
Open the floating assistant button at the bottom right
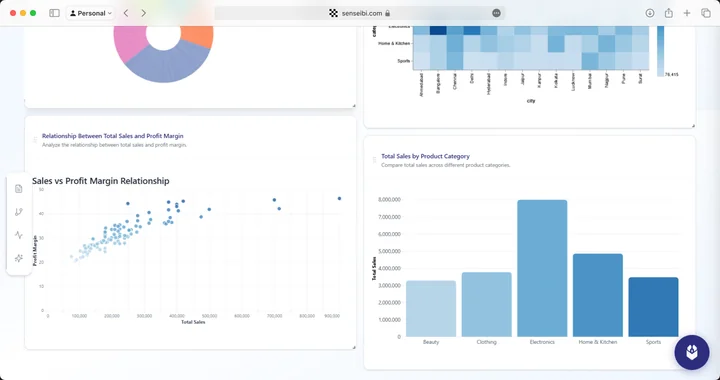692,352
